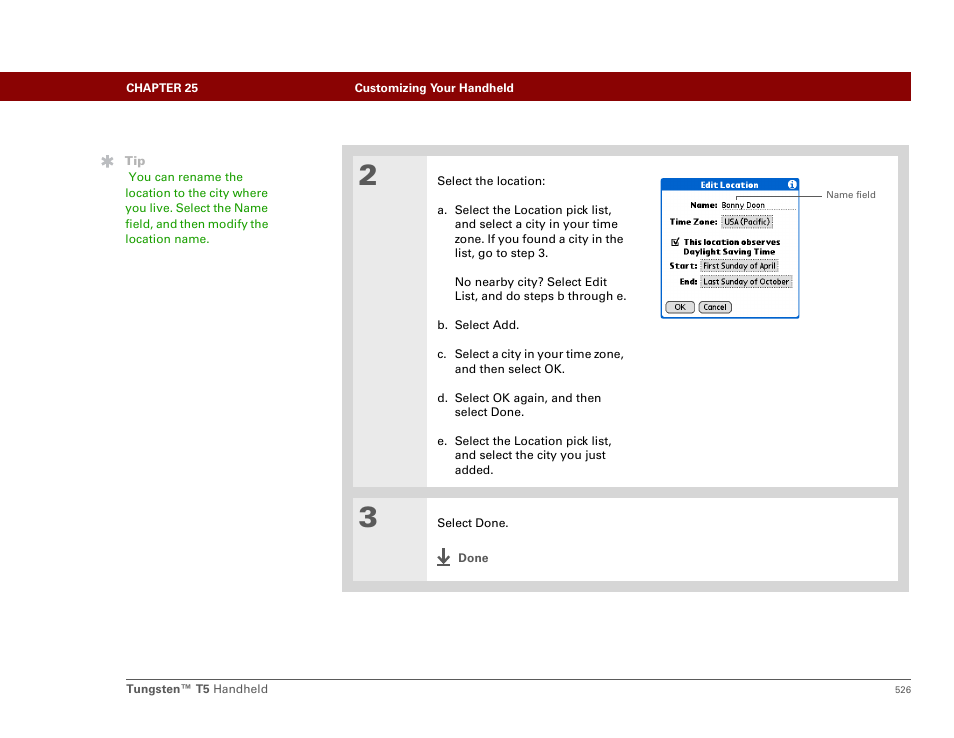Open the Start First Sunday of April selector

[739, 266]
